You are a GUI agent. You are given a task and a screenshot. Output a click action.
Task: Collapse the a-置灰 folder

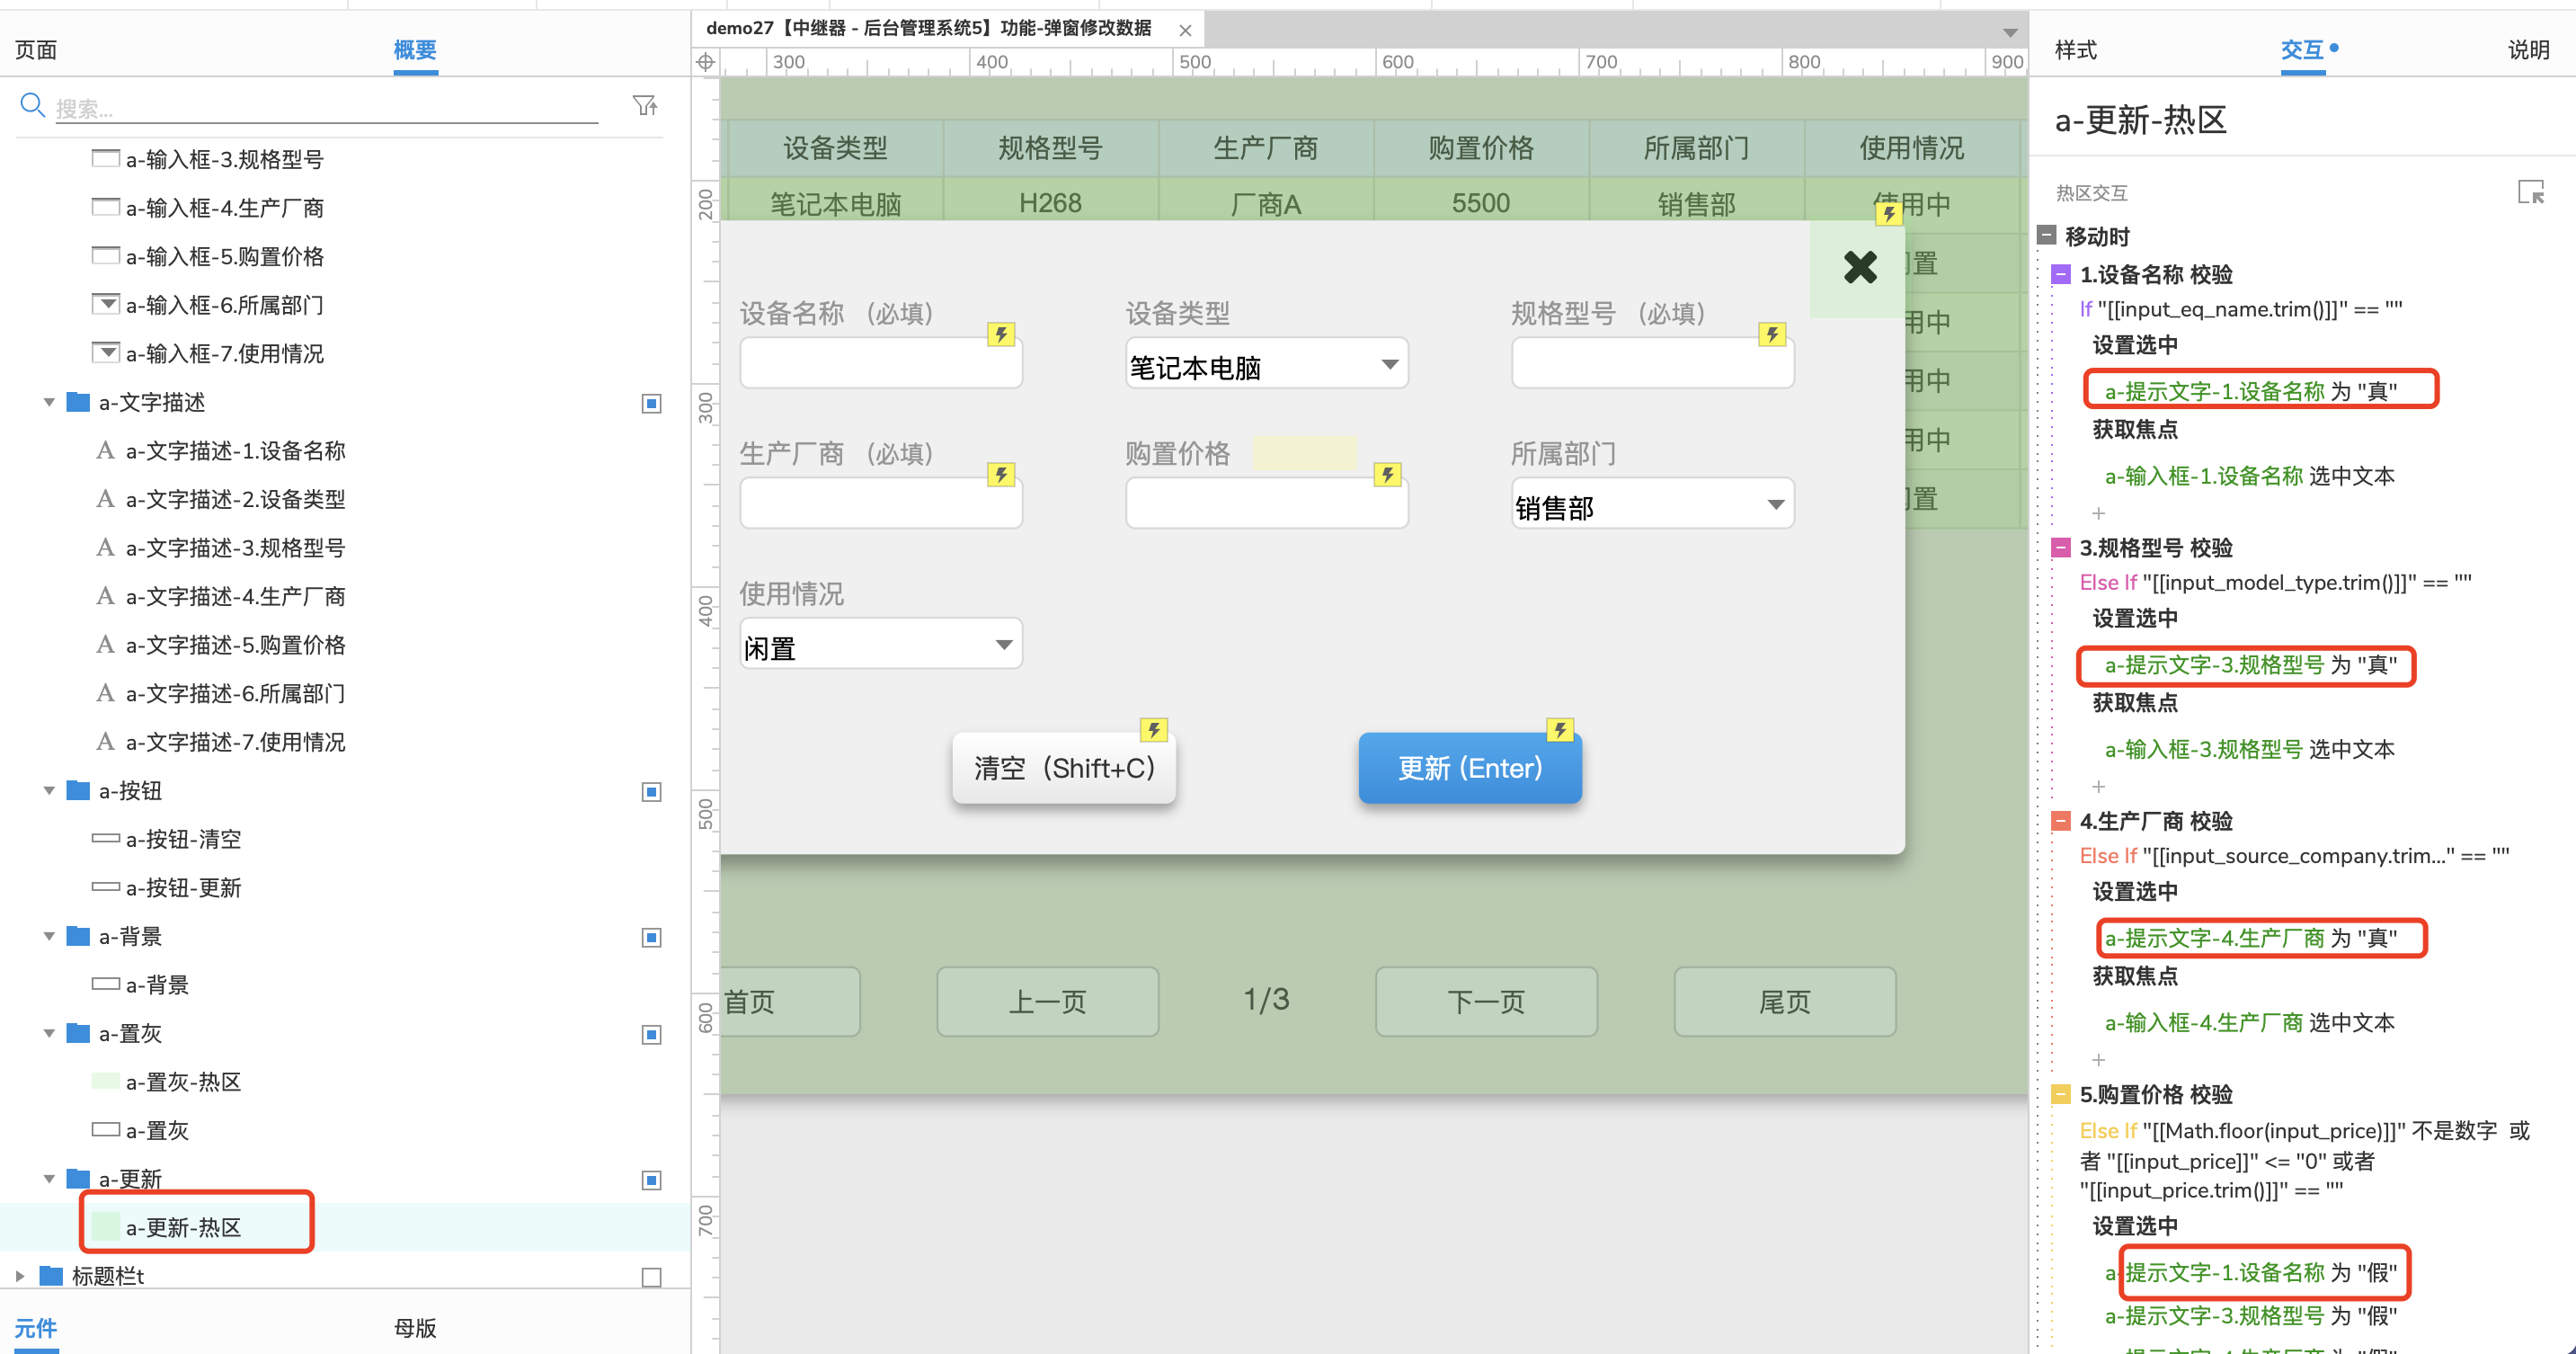tap(49, 1033)
